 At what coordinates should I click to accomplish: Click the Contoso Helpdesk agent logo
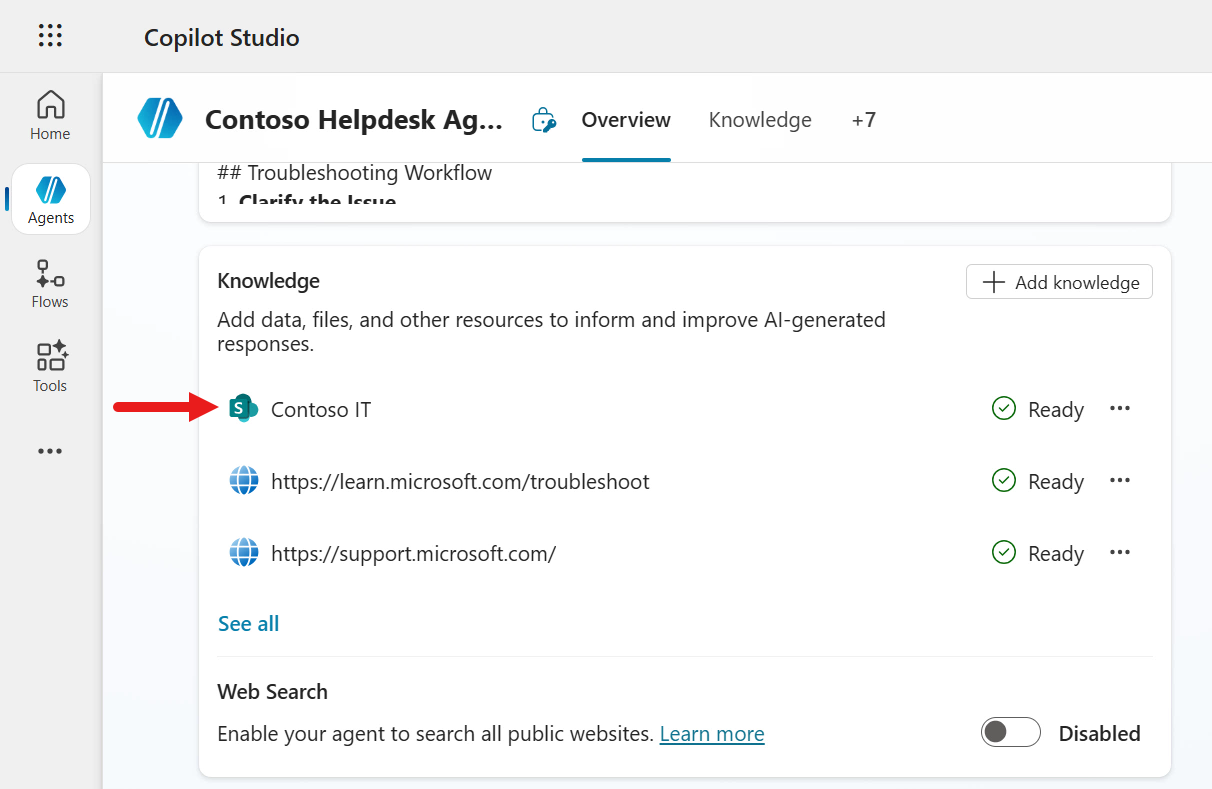pyautogui.click(x=160, y=119)
